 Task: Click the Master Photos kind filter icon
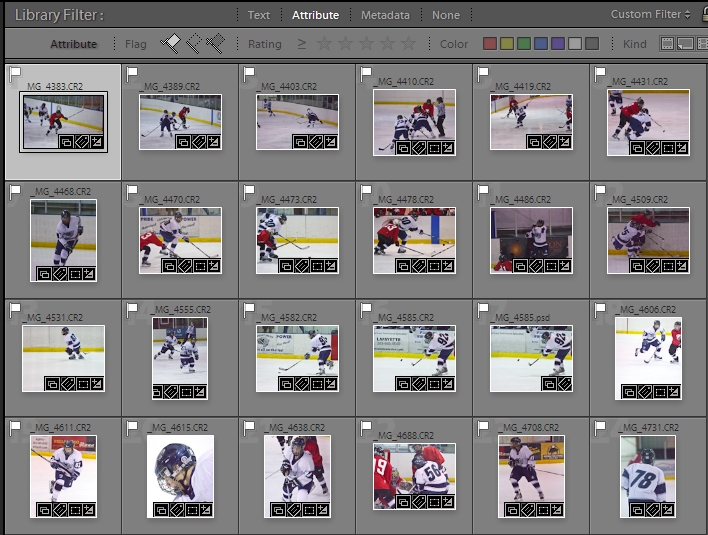point(668,44)
